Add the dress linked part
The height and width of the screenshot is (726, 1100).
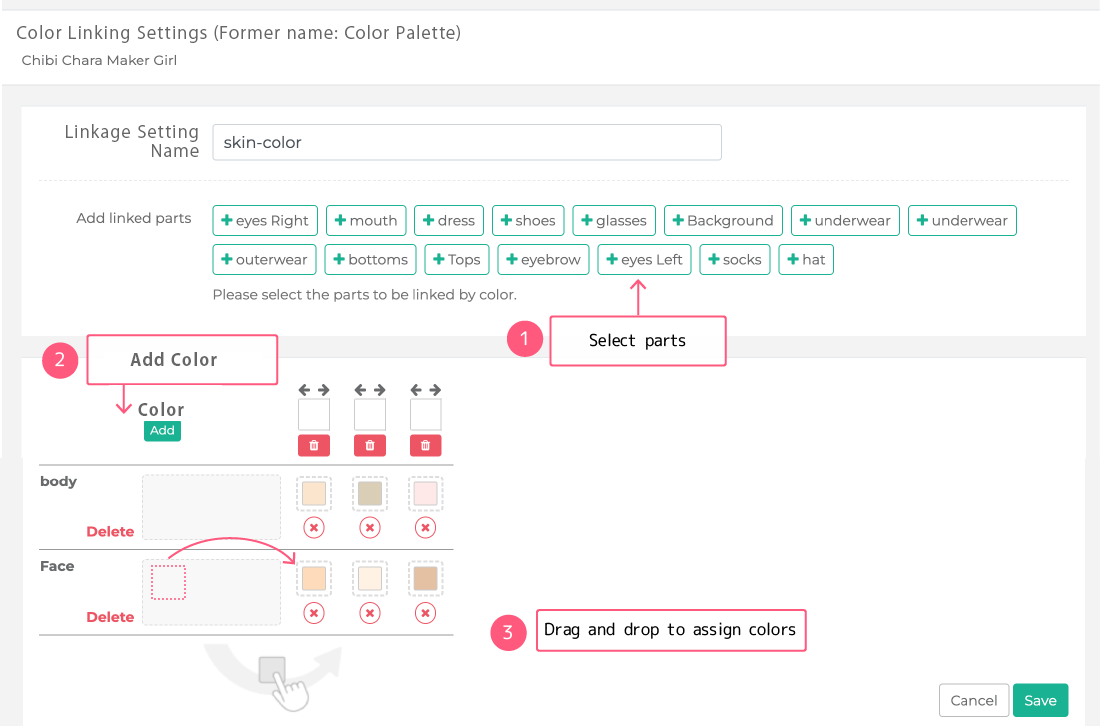pos(449,220)
